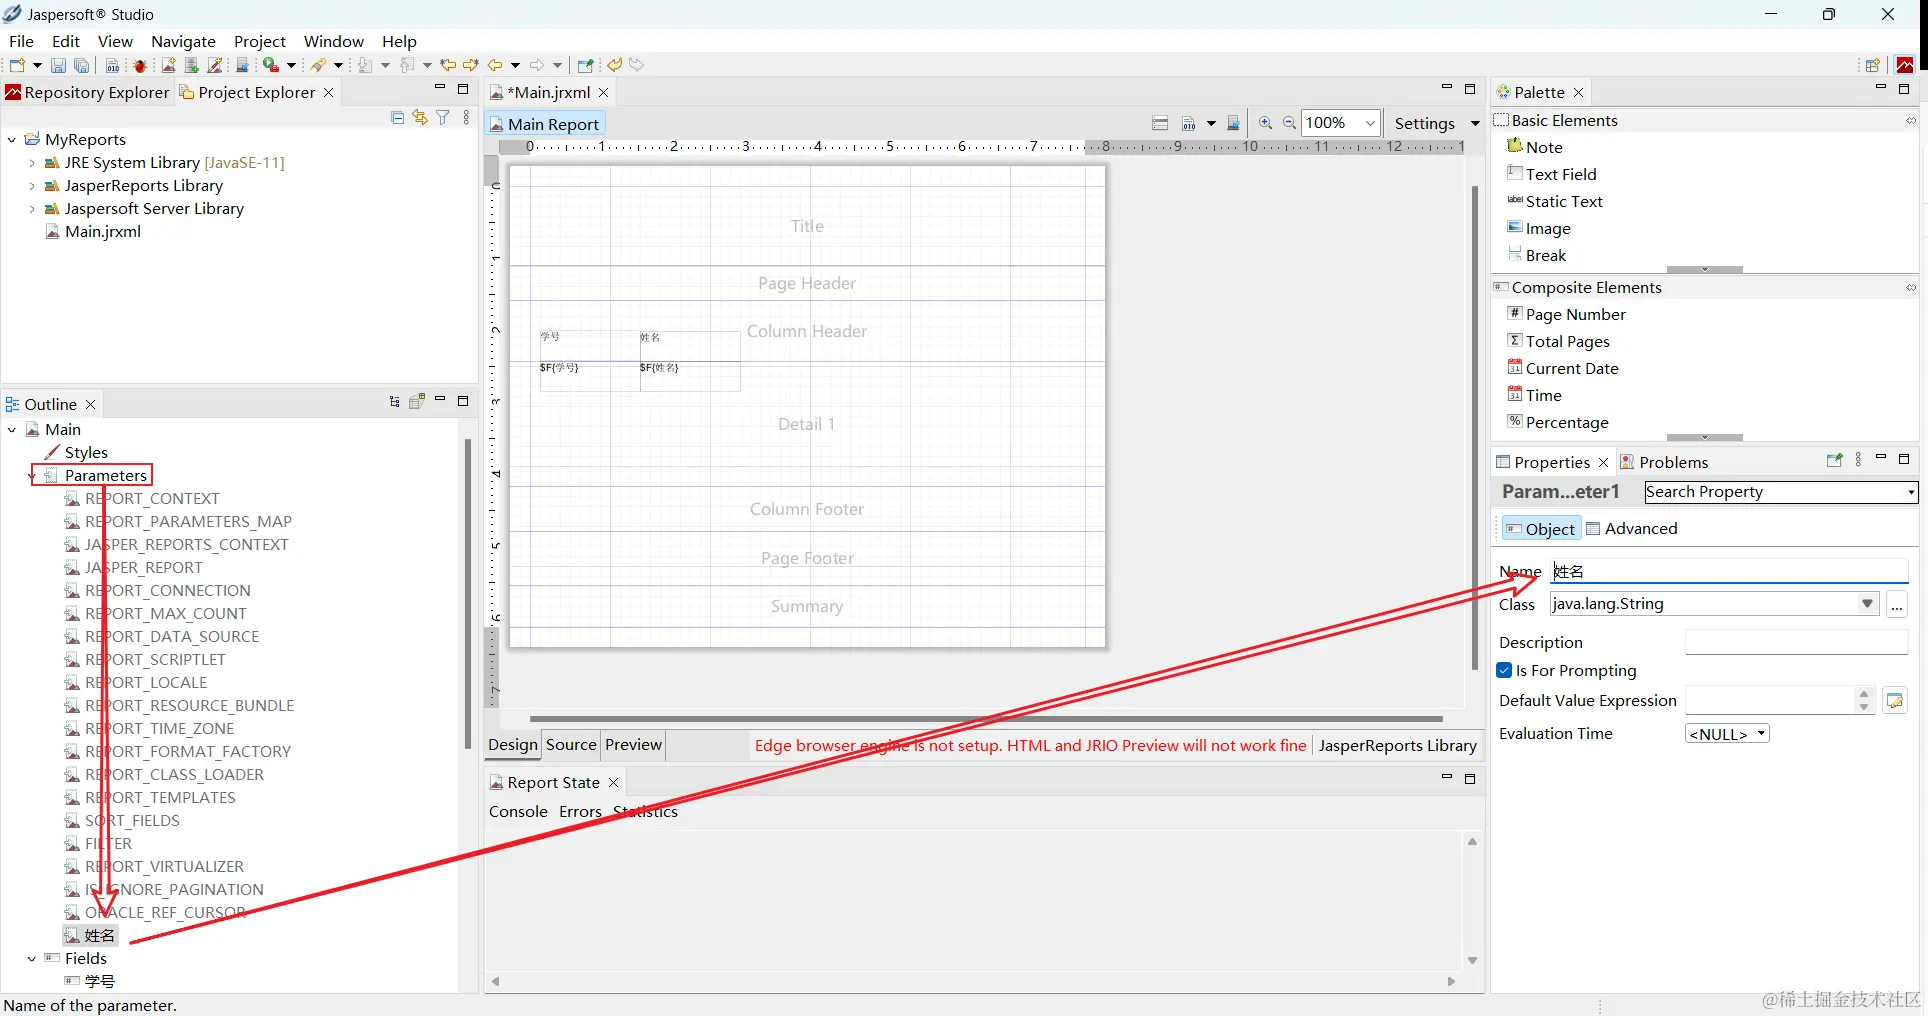Select the Static Text tool in the Palette

[x=1554, y=201]
